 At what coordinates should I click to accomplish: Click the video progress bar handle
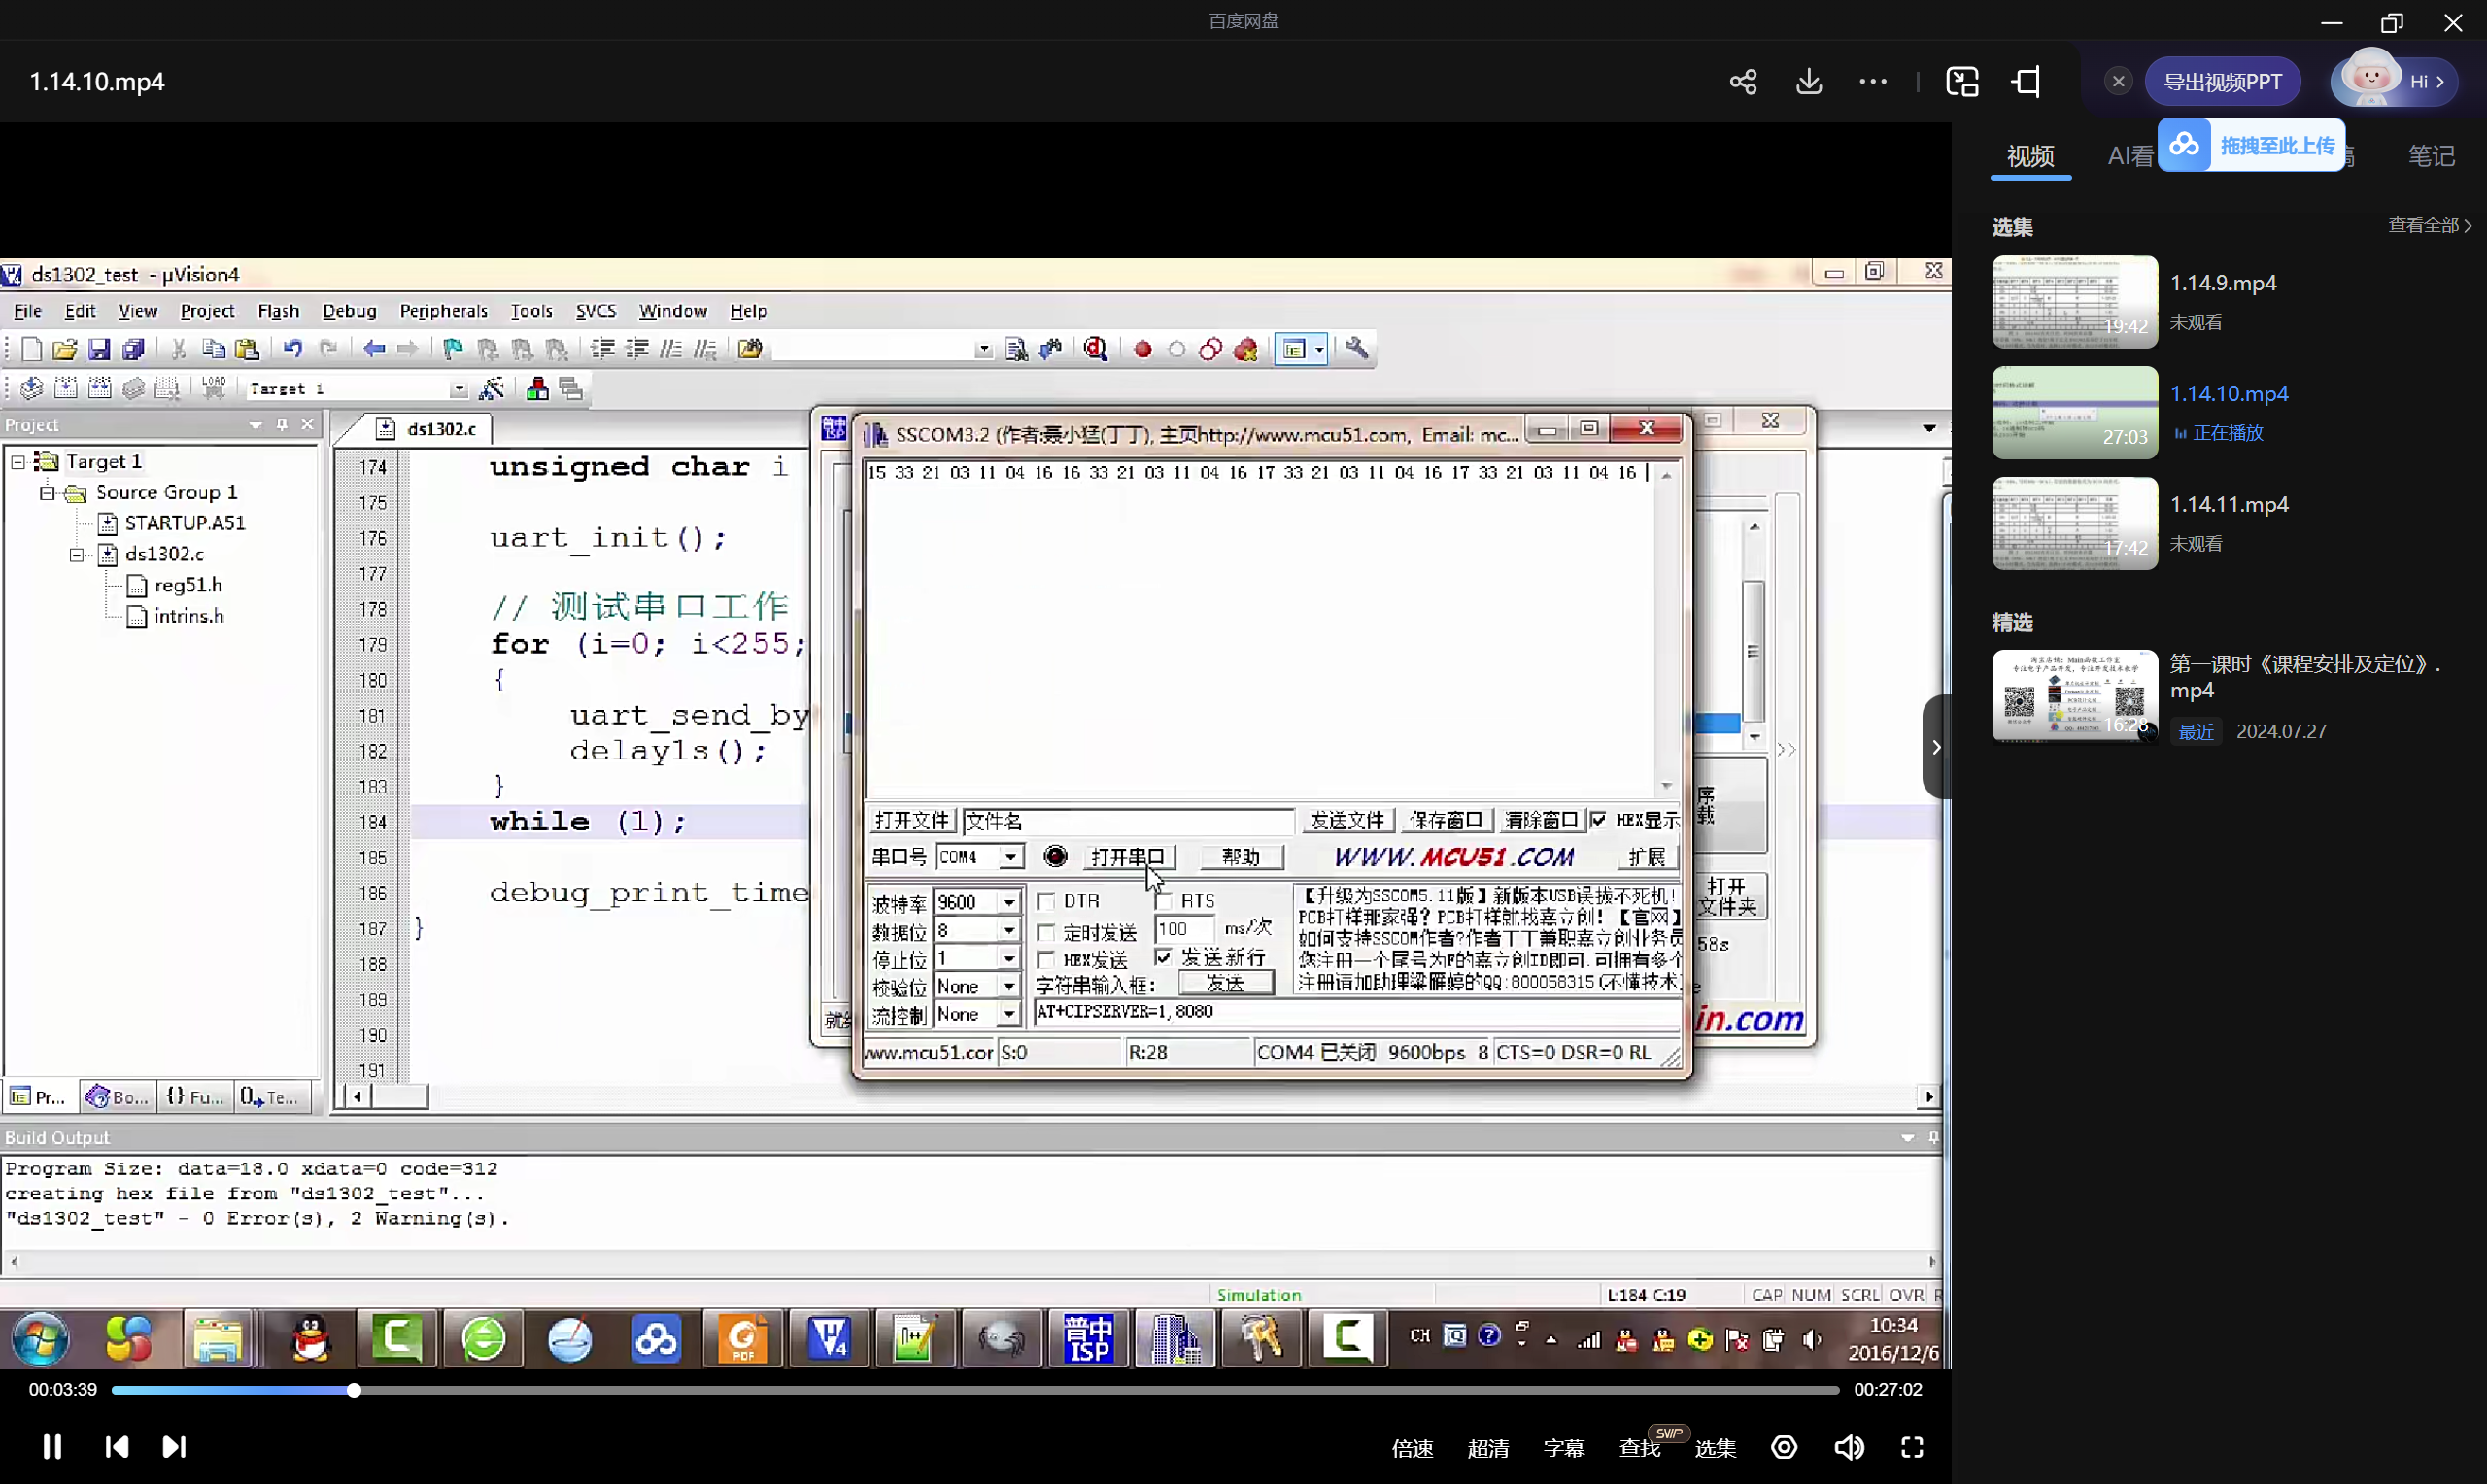(x=353, y=1390)
